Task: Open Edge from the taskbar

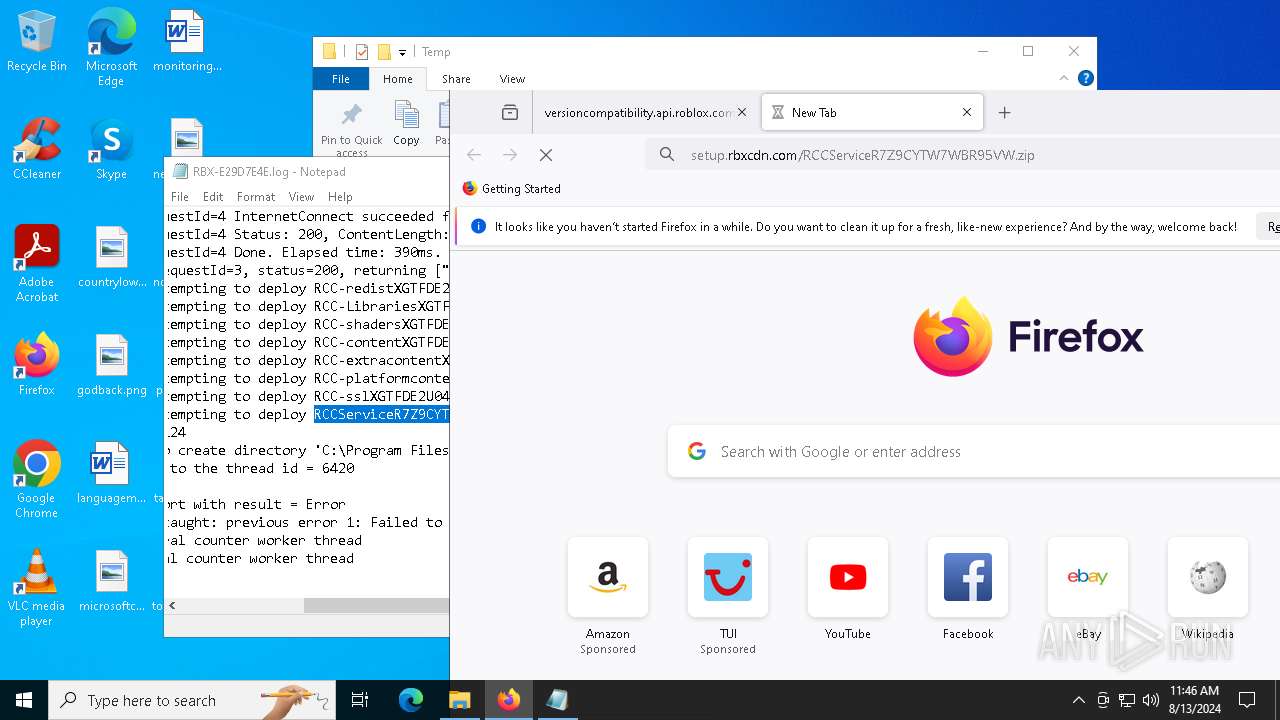Action: (411, 700)
